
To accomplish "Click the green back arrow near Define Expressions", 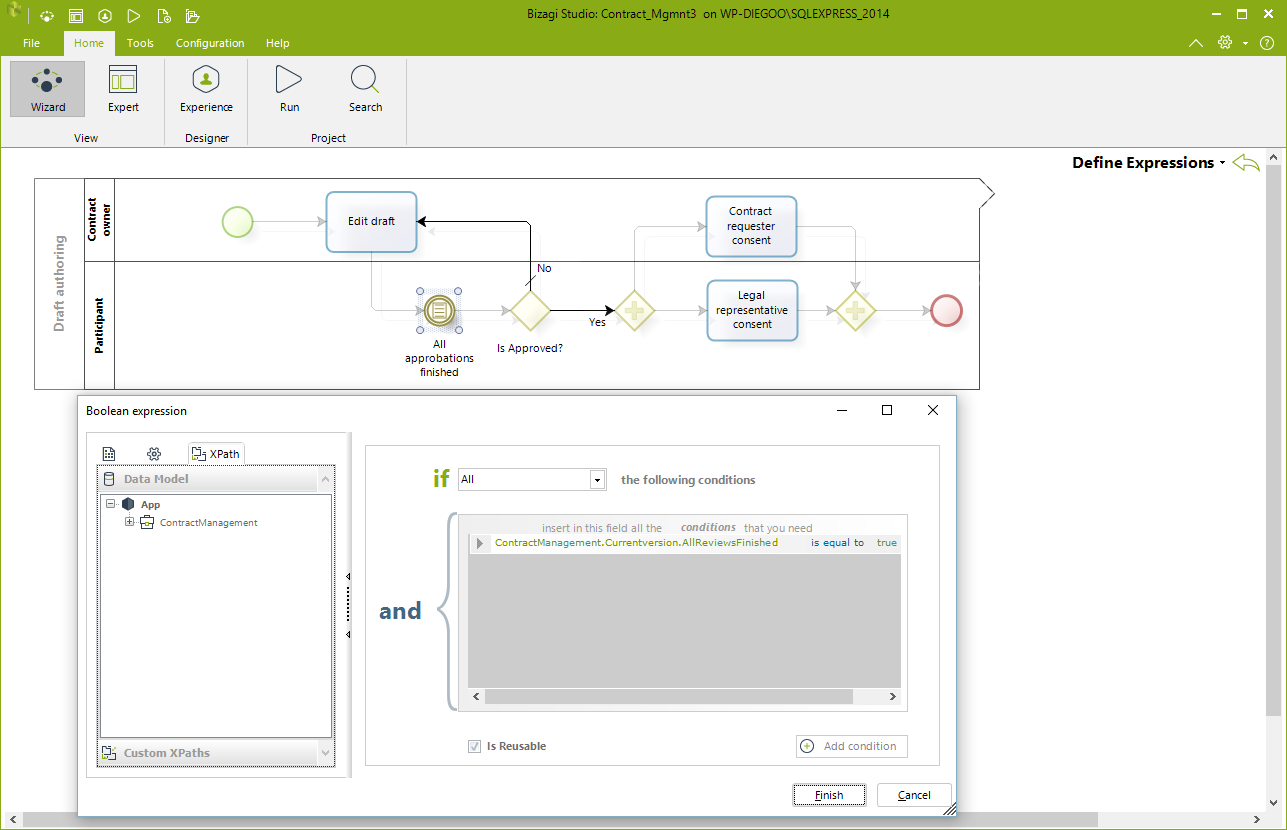I will point(1246,163).
